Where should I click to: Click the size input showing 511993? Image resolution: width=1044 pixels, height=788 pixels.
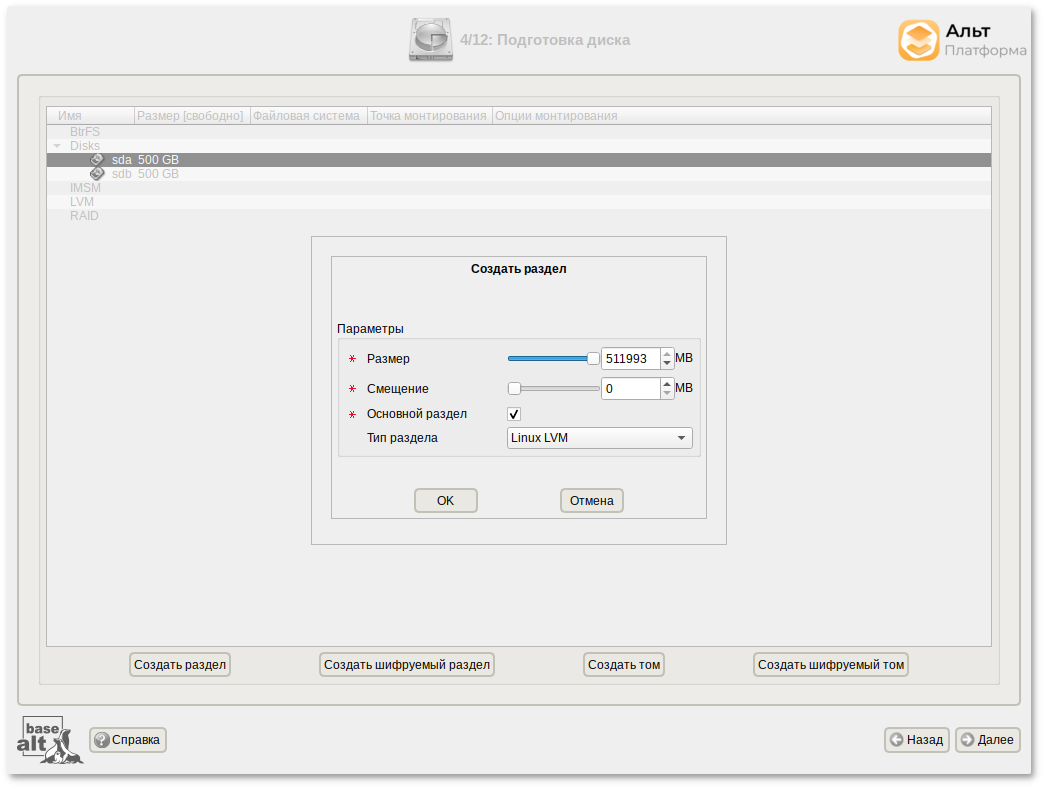tap(629, 358)
